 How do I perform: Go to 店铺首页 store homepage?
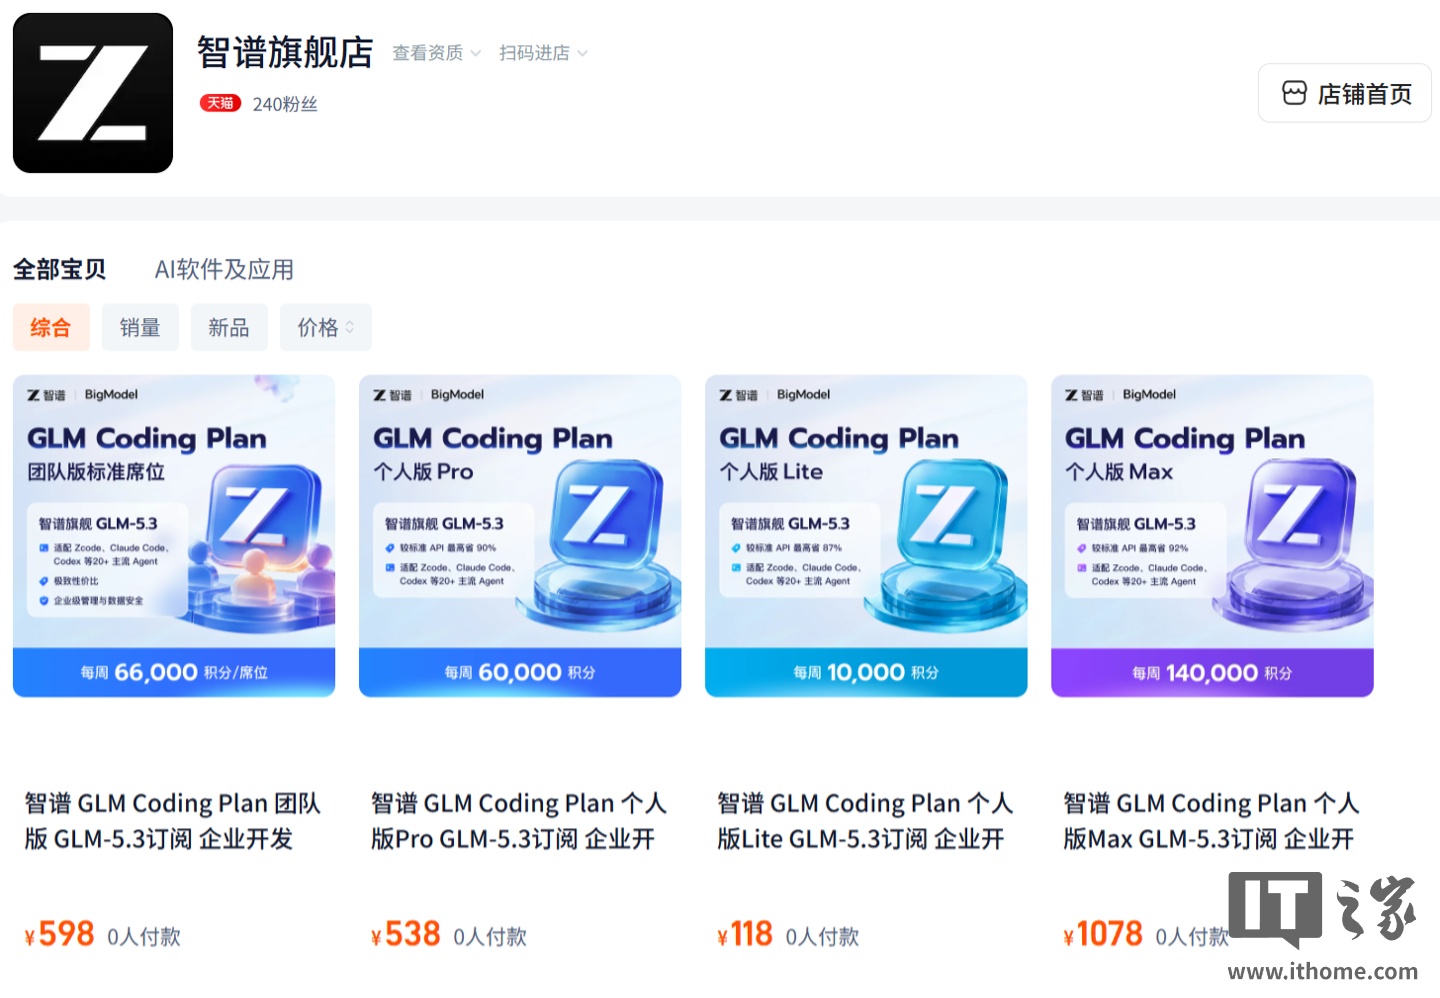(x=1344, y=93)
